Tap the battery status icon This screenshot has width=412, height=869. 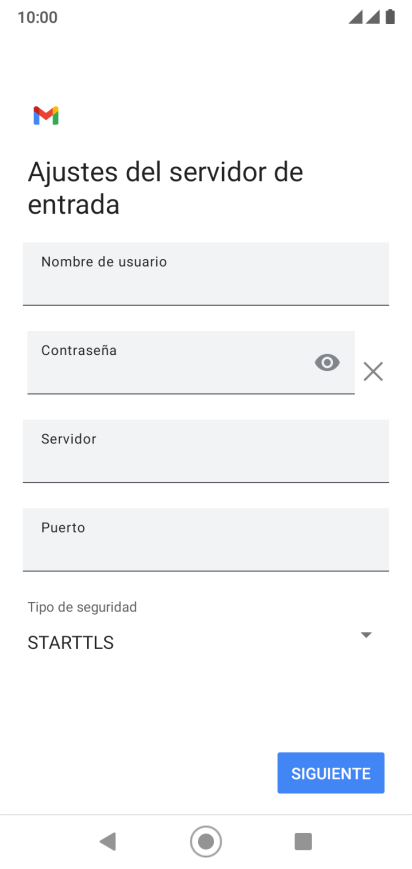(390, 17)
